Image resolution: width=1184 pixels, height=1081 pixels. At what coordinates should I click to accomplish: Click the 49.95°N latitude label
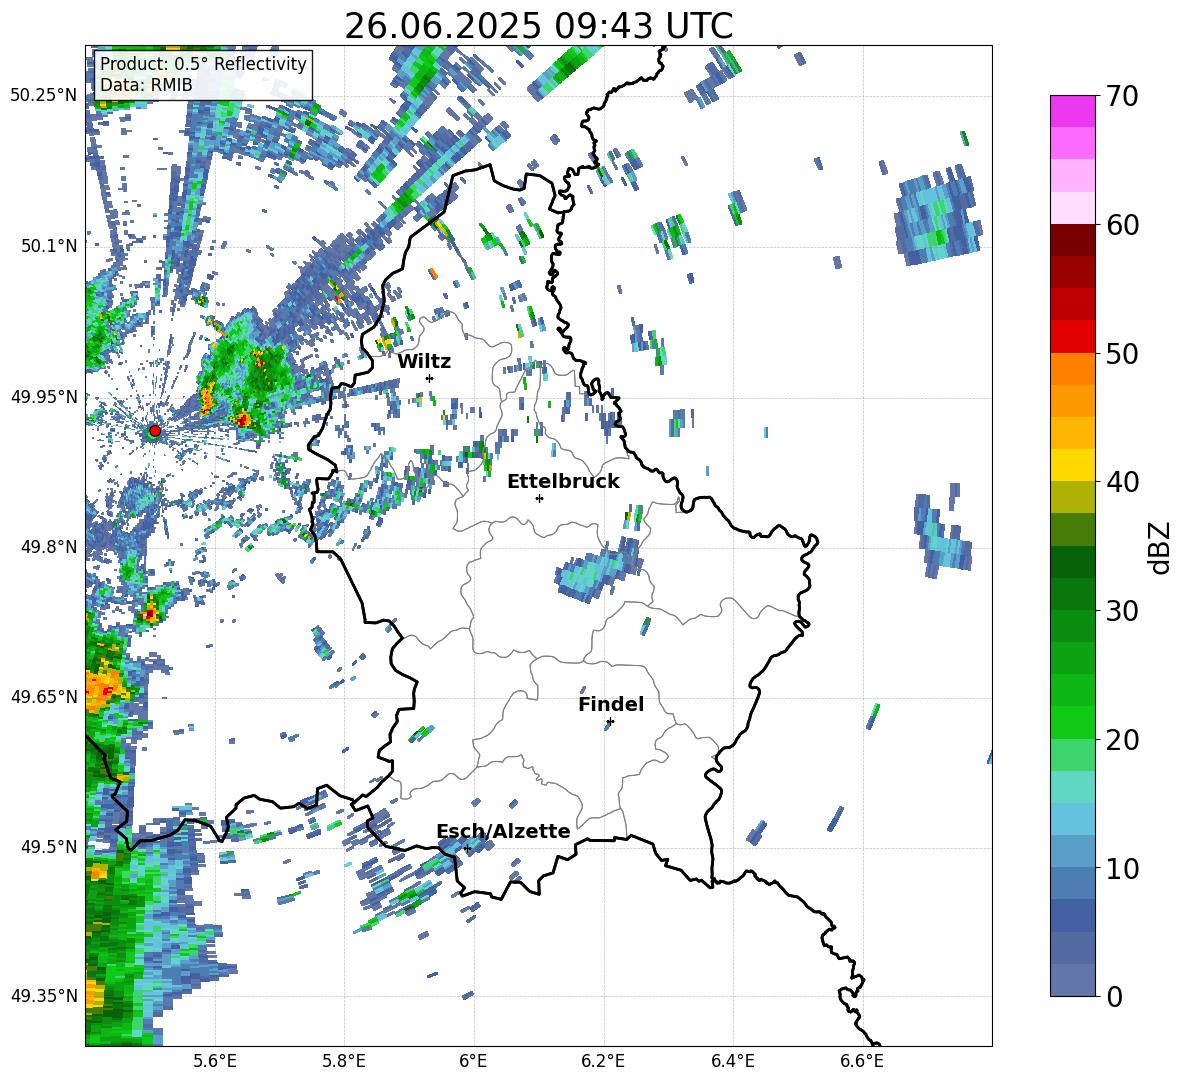click(x=44, y=397)
